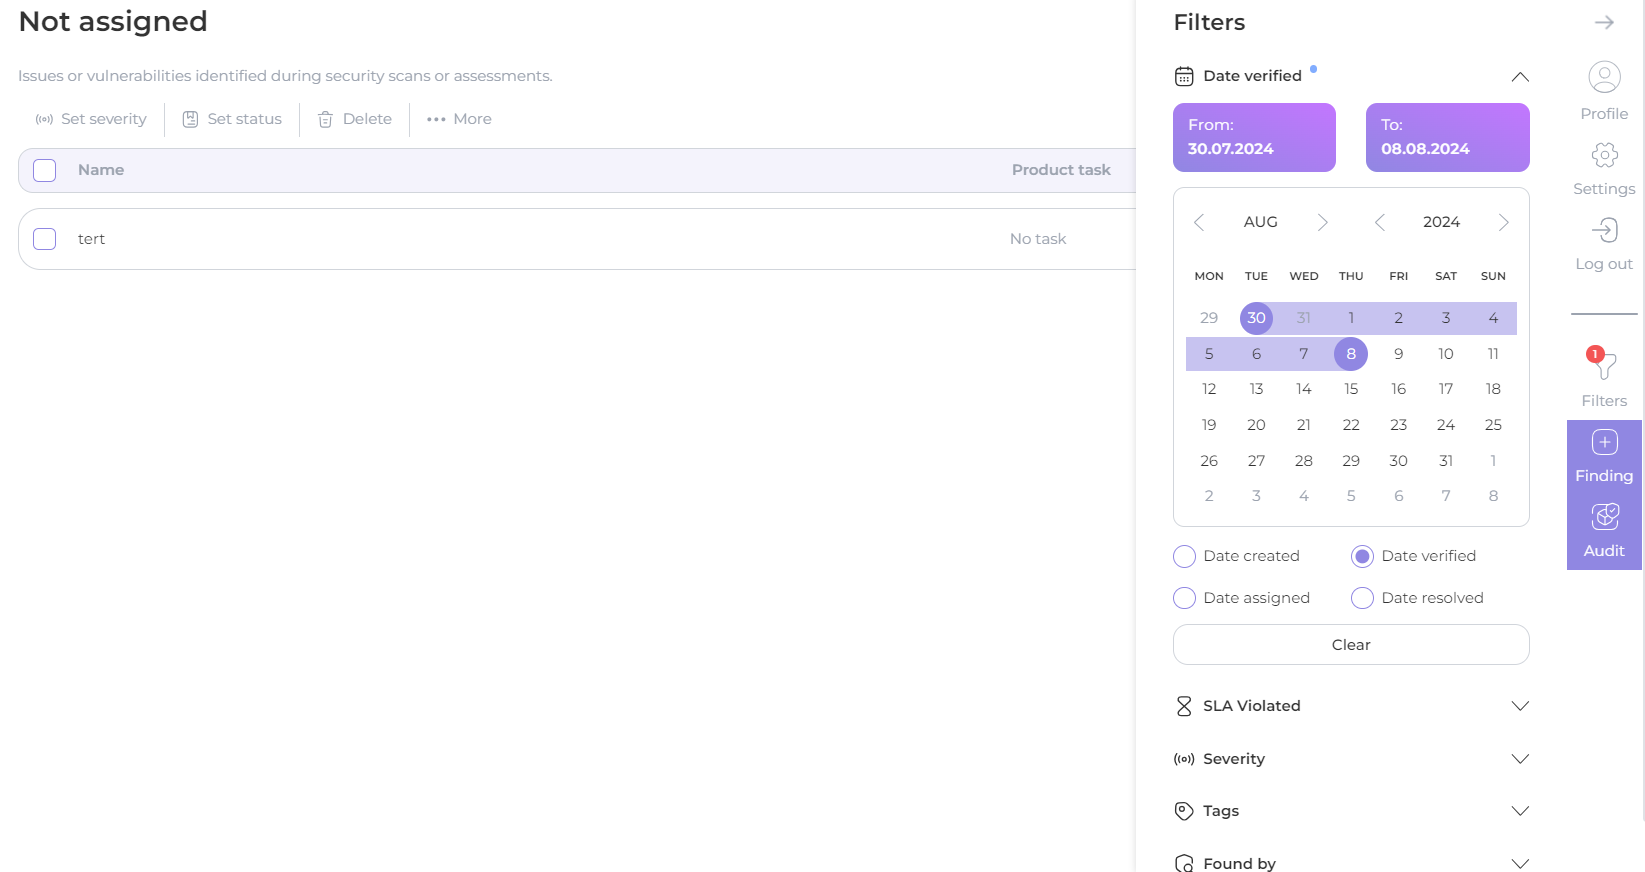
Task: Open the Audit section
Action: [1604, 517]
